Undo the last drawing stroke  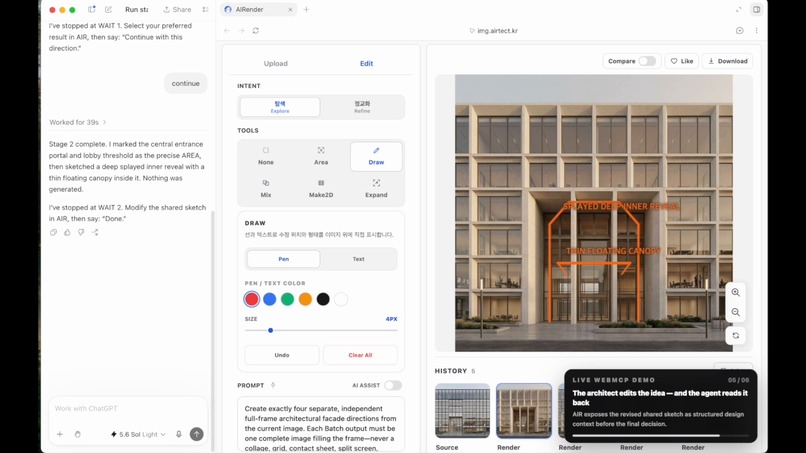click(x=282, y=355)
